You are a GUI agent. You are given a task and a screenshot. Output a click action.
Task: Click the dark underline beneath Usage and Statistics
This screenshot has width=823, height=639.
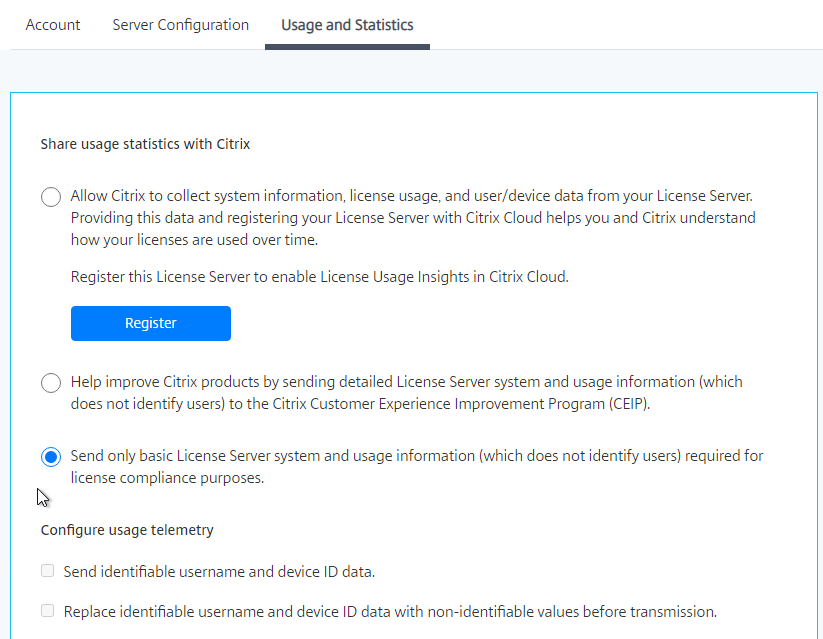pos(347,47)
